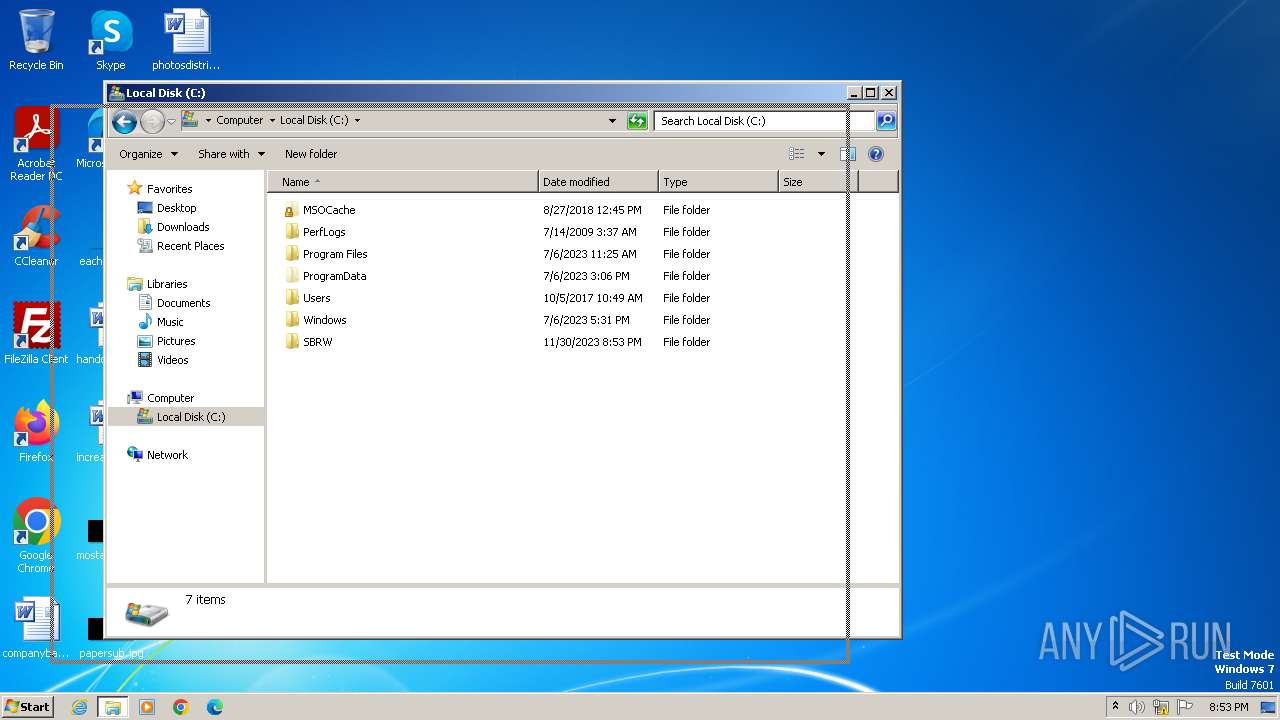The height and width of the screenshot is (720, 1280).
Task: Open Recent Places in navigation pane
Action: (x=190, y=246)
